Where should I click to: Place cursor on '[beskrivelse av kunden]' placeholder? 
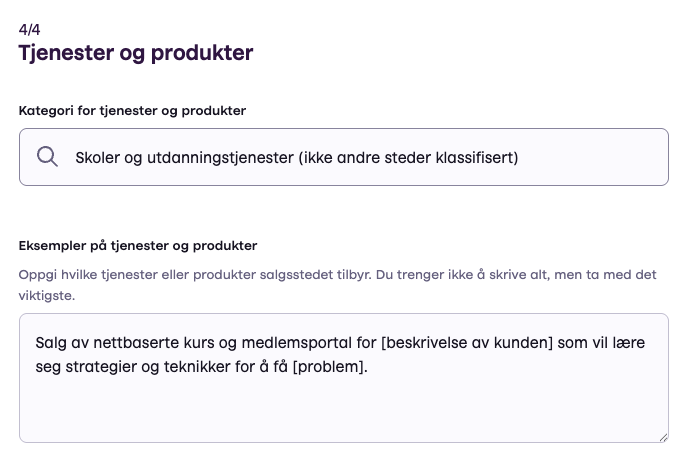click(x=465, y=343)
